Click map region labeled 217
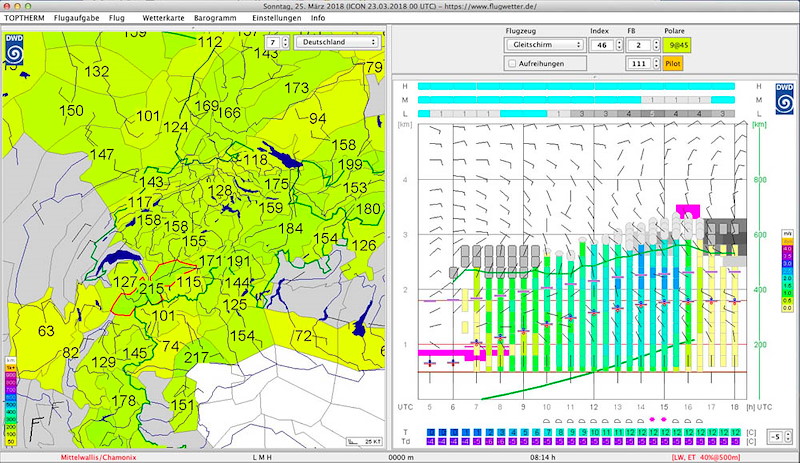Image resolution: width=800 pixels, height=463 pixels. (196, 357)
